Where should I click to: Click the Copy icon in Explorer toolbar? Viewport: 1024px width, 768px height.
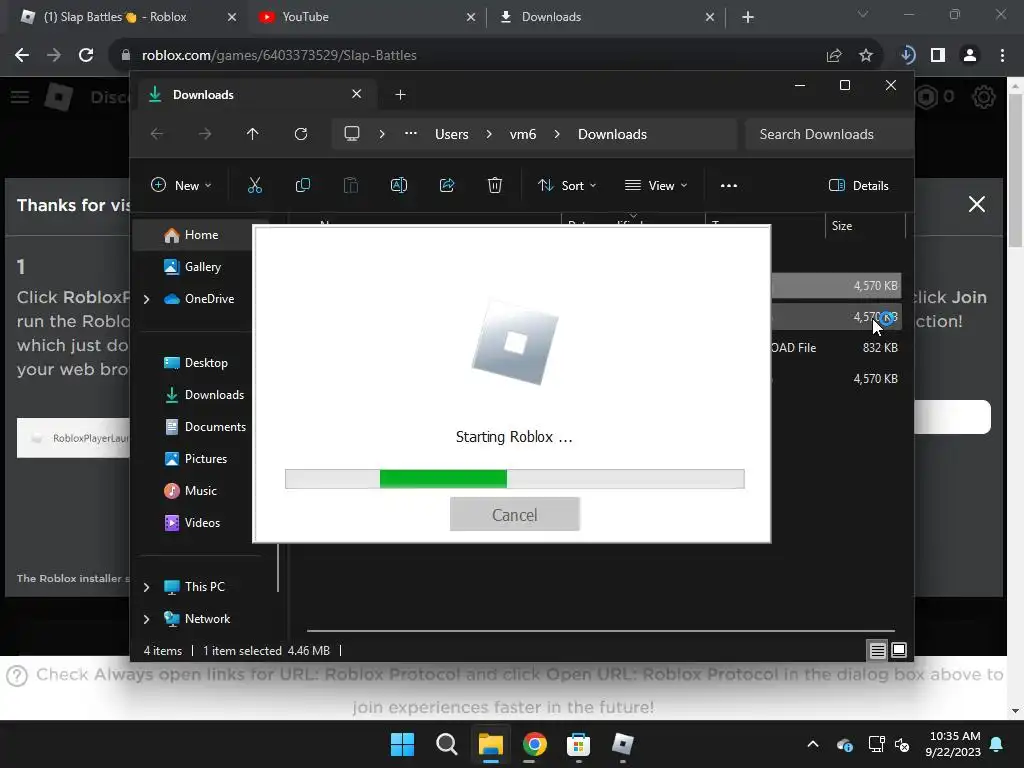[x=302, y=185]
